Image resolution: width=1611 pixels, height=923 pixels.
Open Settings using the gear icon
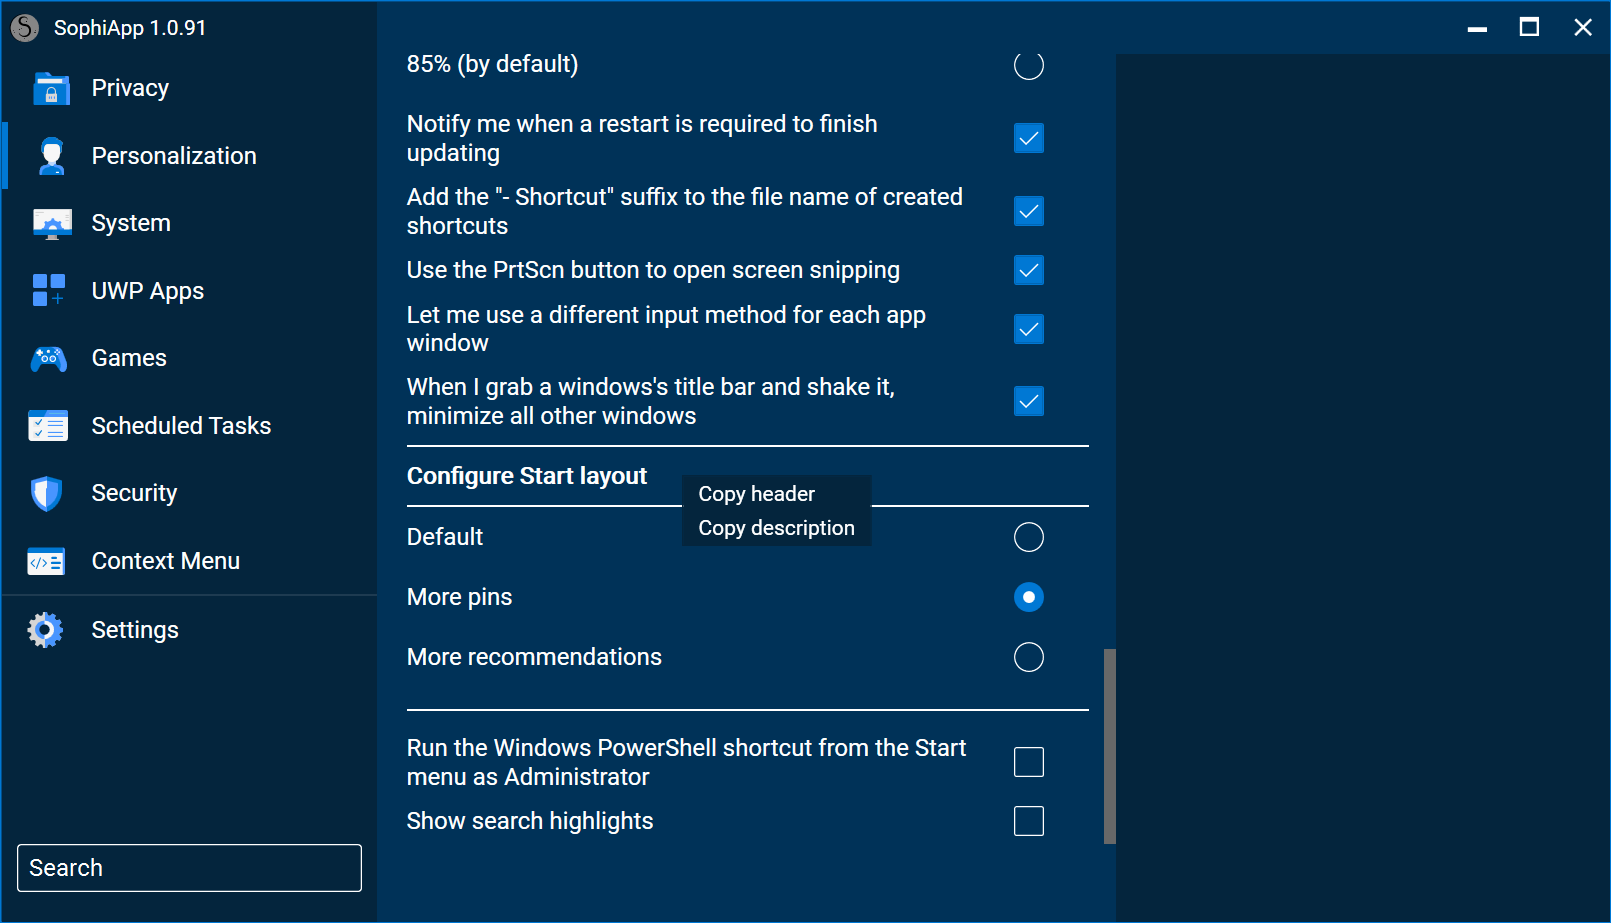45,630
